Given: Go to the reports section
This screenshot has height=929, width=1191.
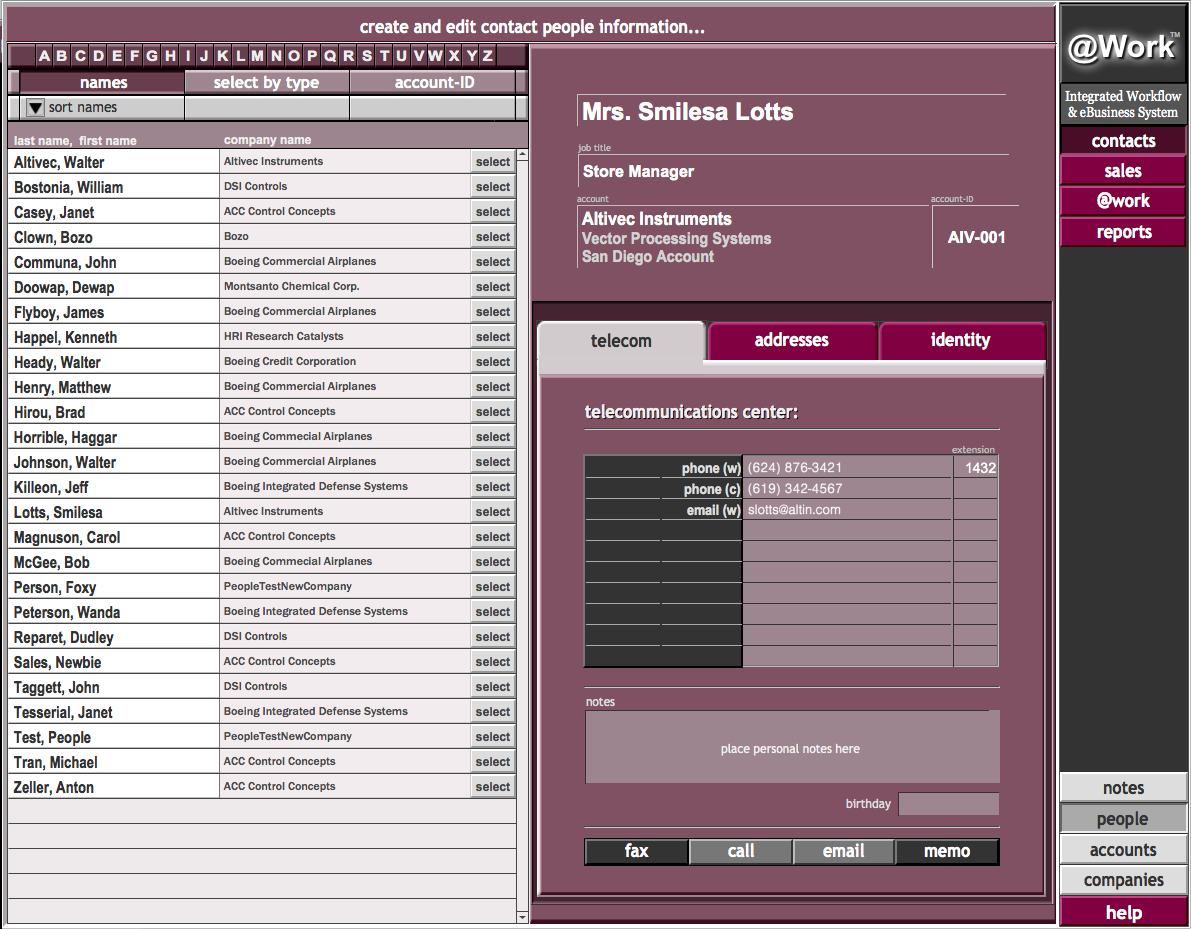Looking at the screenshot, I should (x=1122, y=232).
